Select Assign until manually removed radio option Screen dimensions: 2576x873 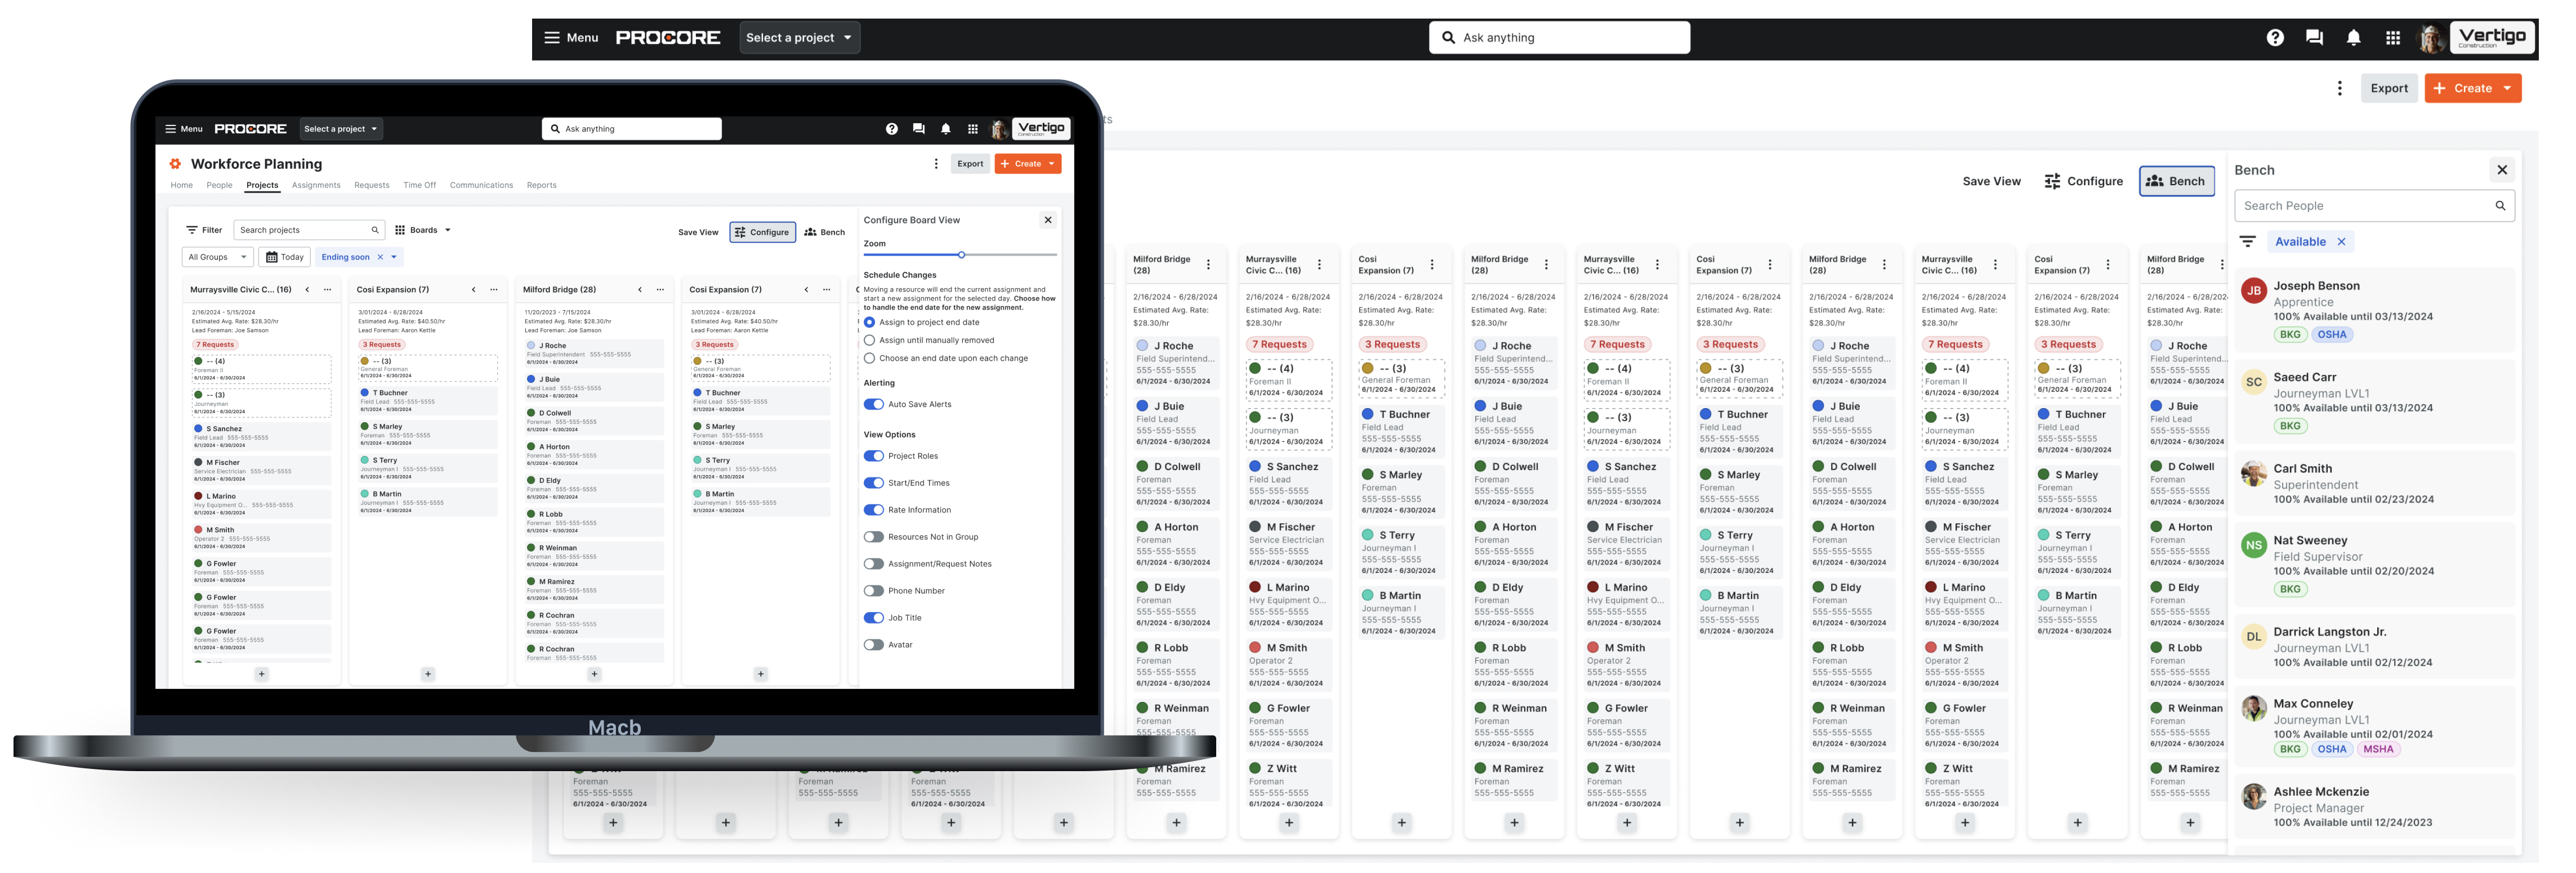click(x=869, y=341)
